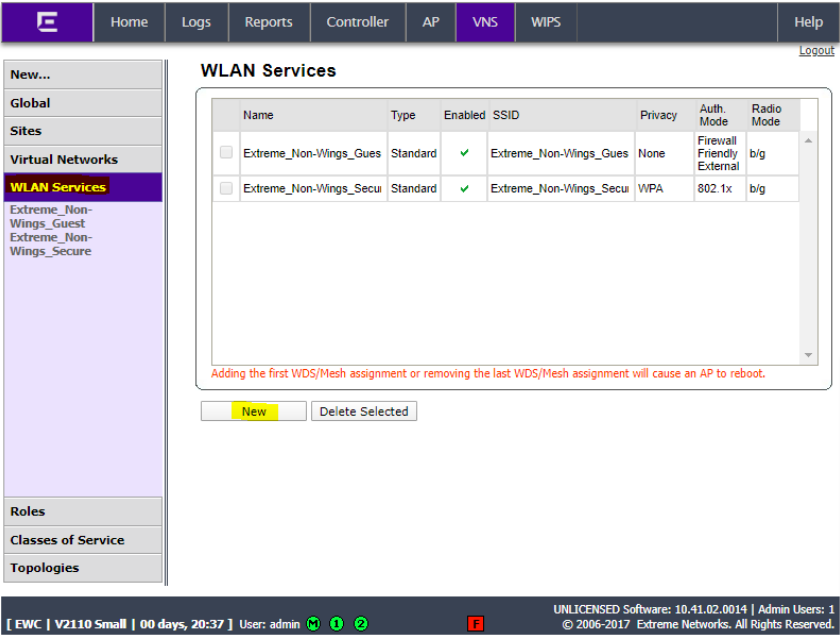Click the Enabled column header

464,115
